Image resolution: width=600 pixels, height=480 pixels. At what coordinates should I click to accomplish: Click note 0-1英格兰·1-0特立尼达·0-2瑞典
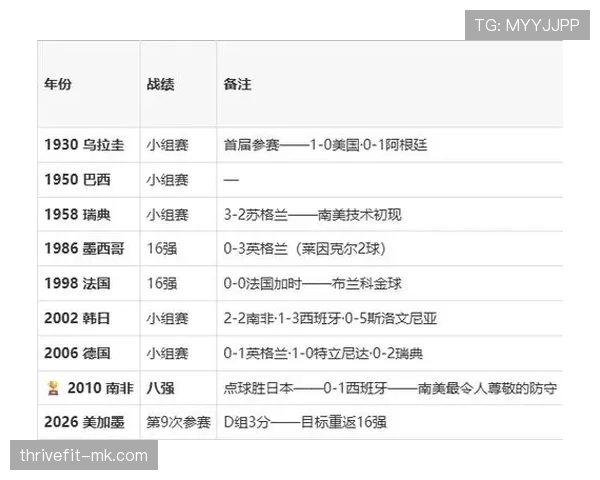pyautogui.click(x=323, y=353)
